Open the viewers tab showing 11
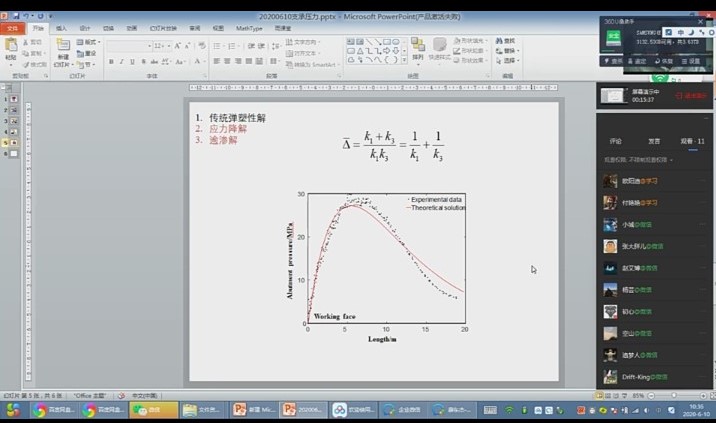The height and width of the screenshot is (423, 716). [692, 141]
